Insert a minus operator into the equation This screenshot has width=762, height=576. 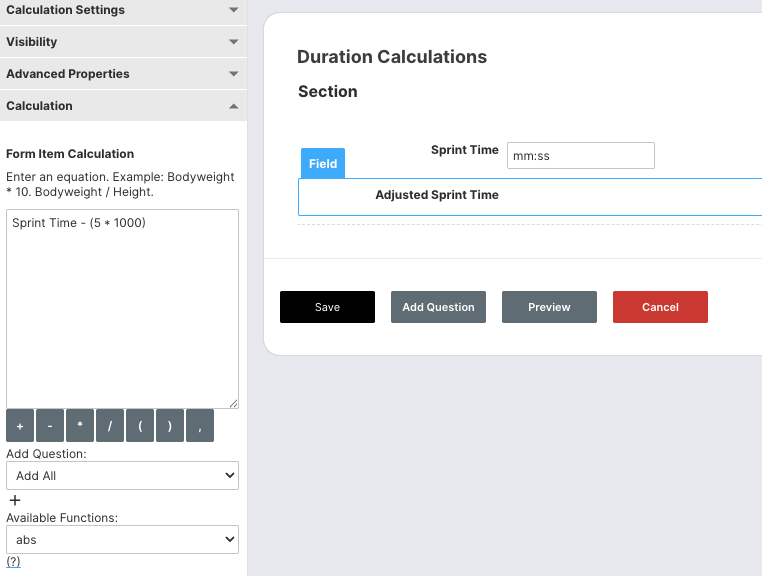click(x=50, y=426)
